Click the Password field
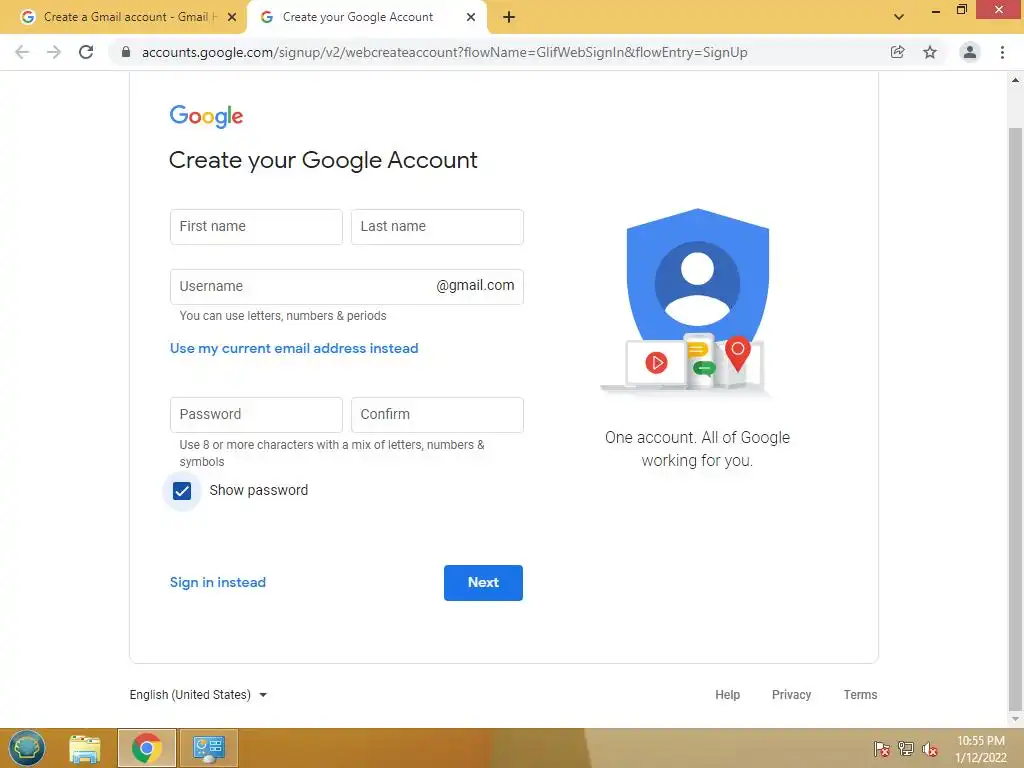The width and height of the screenshot is (1024, 768). [256, 415]
